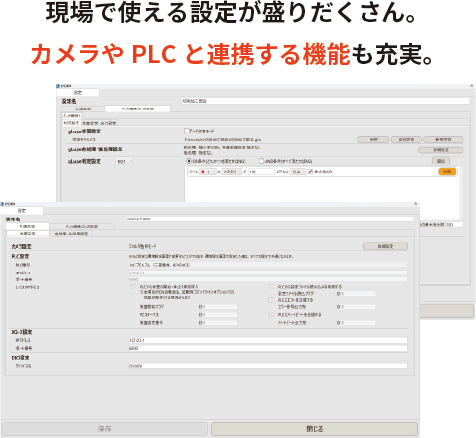Enable the AND condition checkbox
The width and height of the screenshot is (476, 438).
click(262, 161)
